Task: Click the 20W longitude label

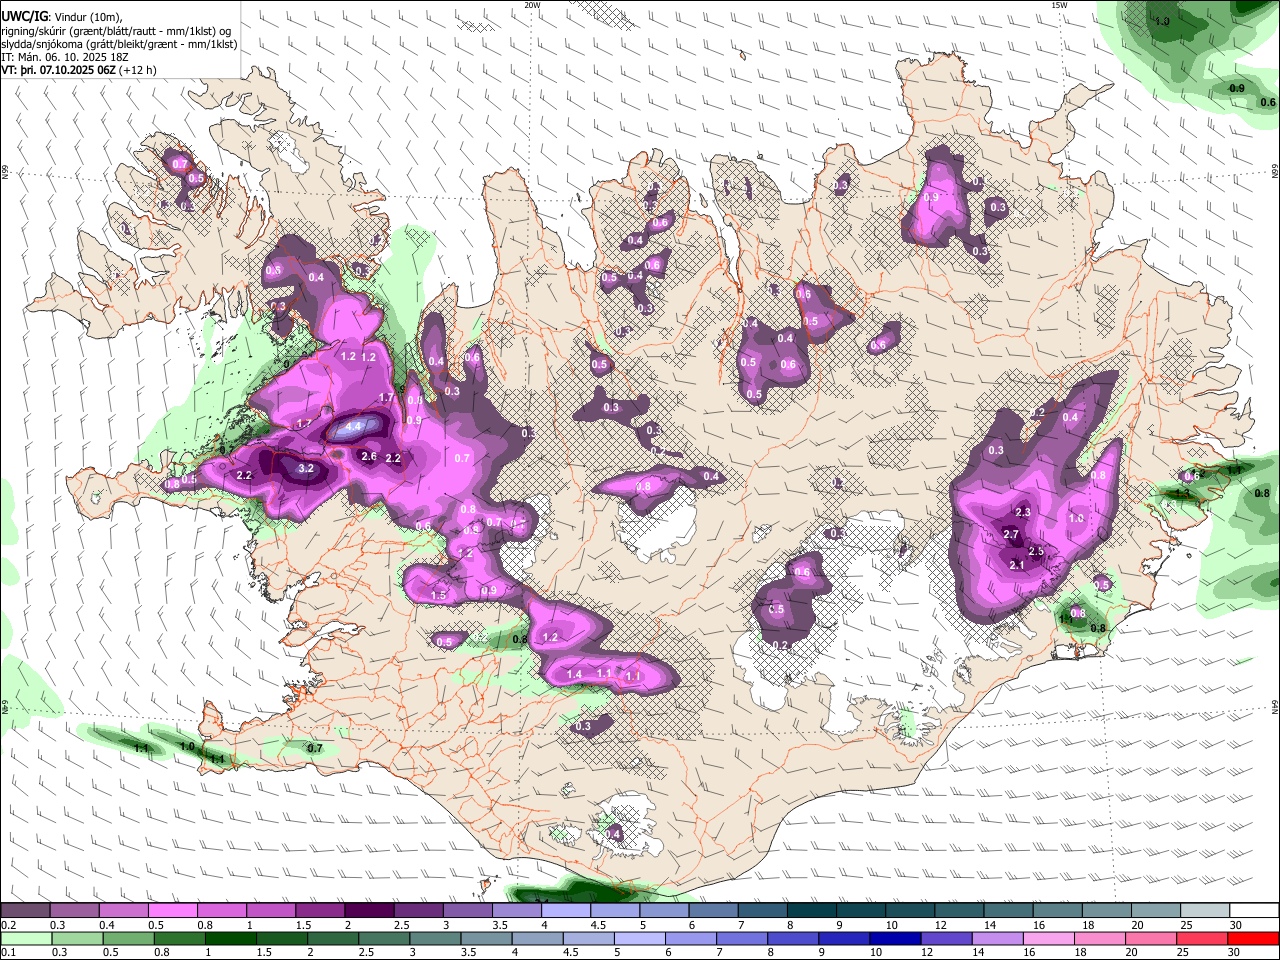Action: pyautogui.click(x=532, y=5)
